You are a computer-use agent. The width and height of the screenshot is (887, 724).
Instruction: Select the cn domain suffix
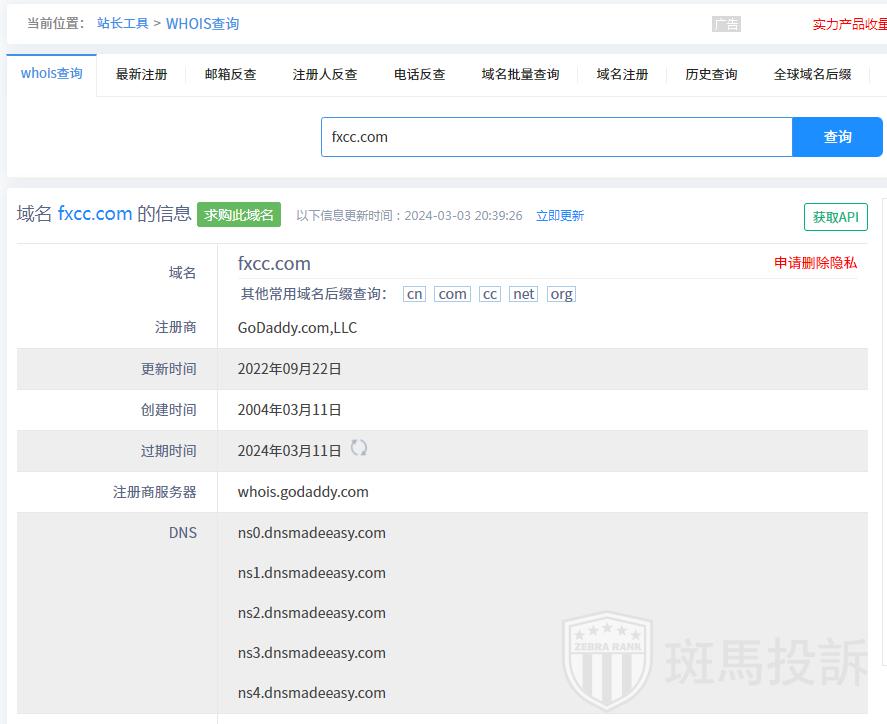click(414, 294)
